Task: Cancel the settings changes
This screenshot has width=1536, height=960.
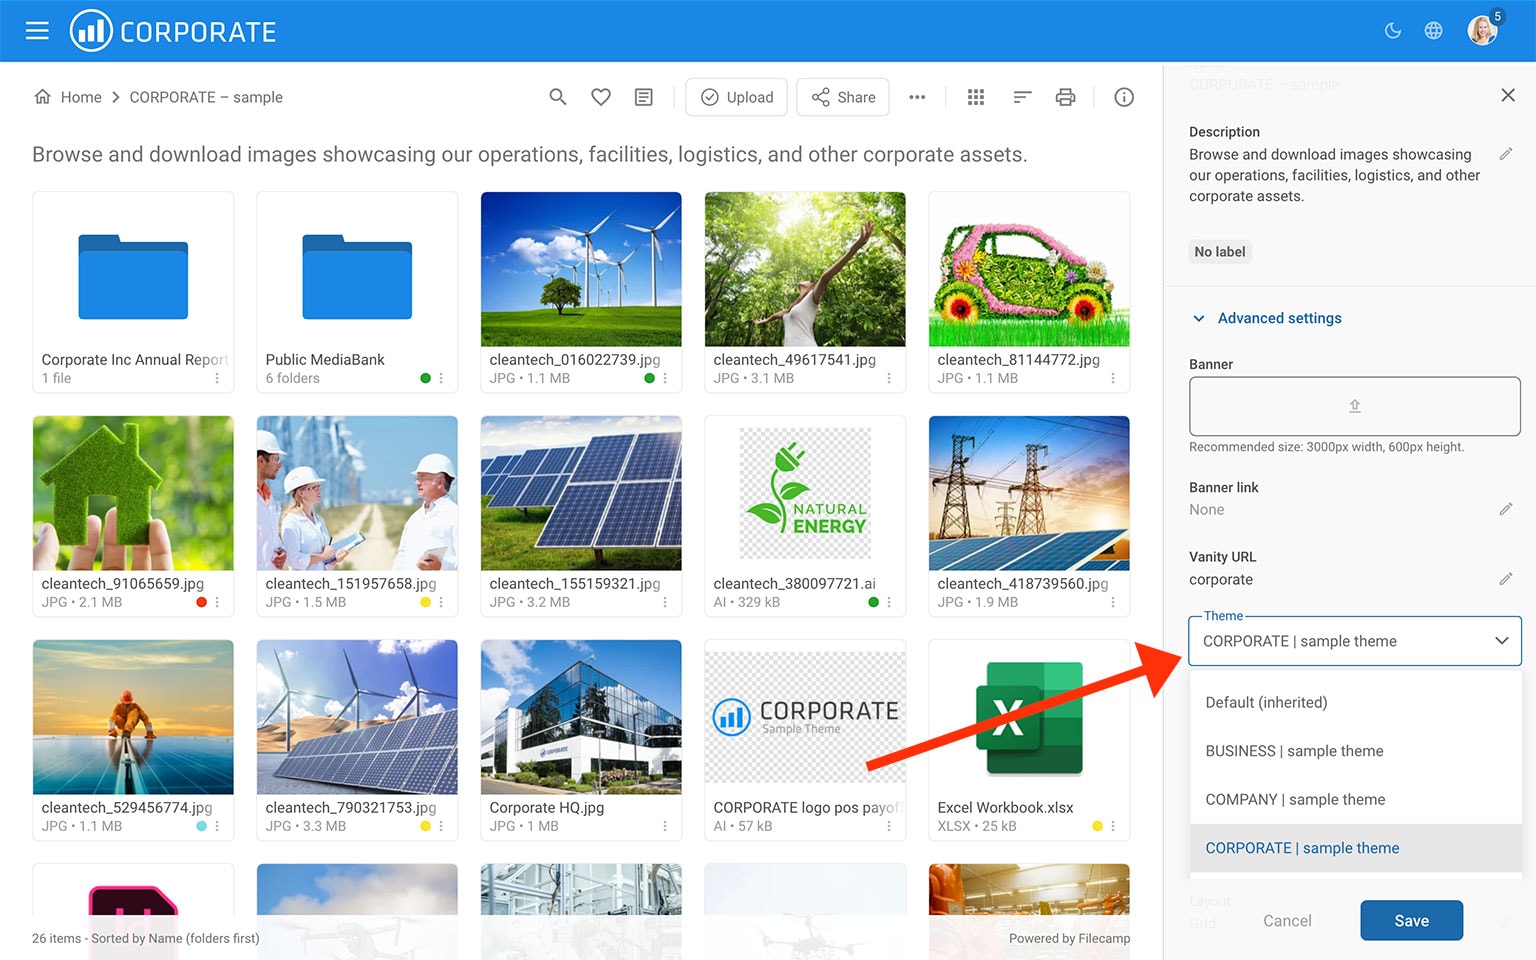Action: click(1287, 921)
